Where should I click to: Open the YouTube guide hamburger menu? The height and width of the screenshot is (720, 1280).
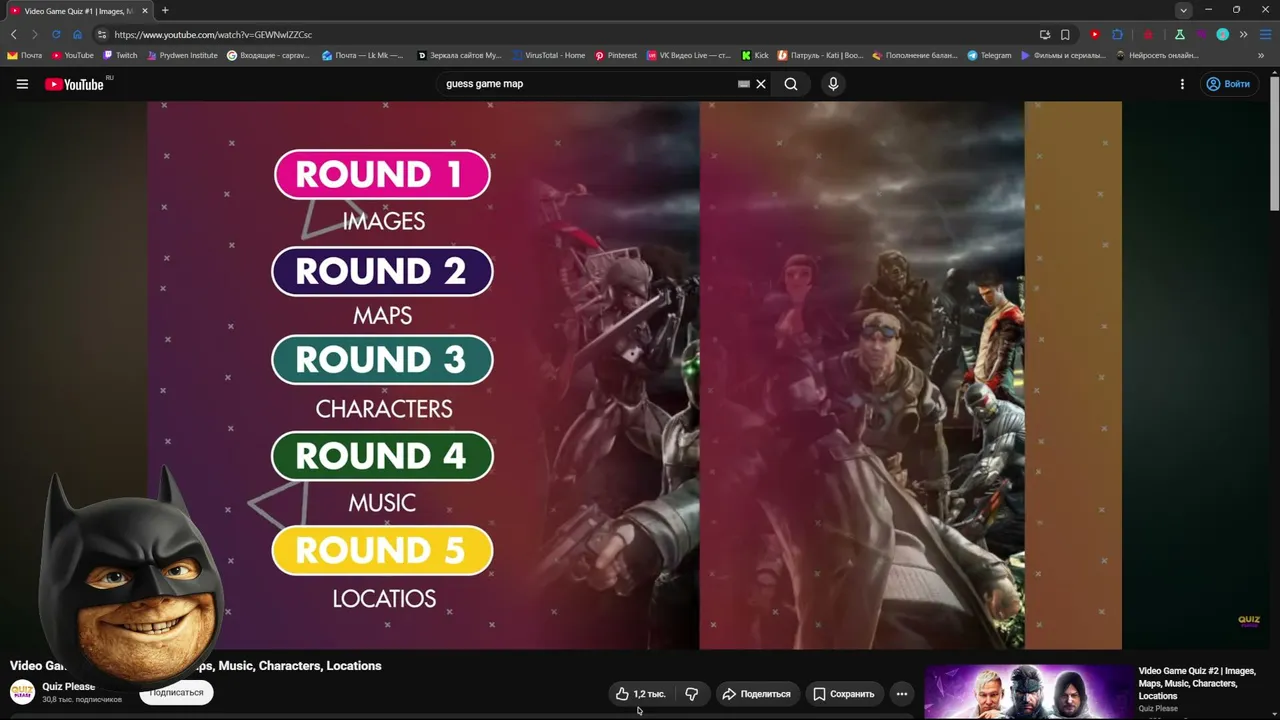[22, 84]
